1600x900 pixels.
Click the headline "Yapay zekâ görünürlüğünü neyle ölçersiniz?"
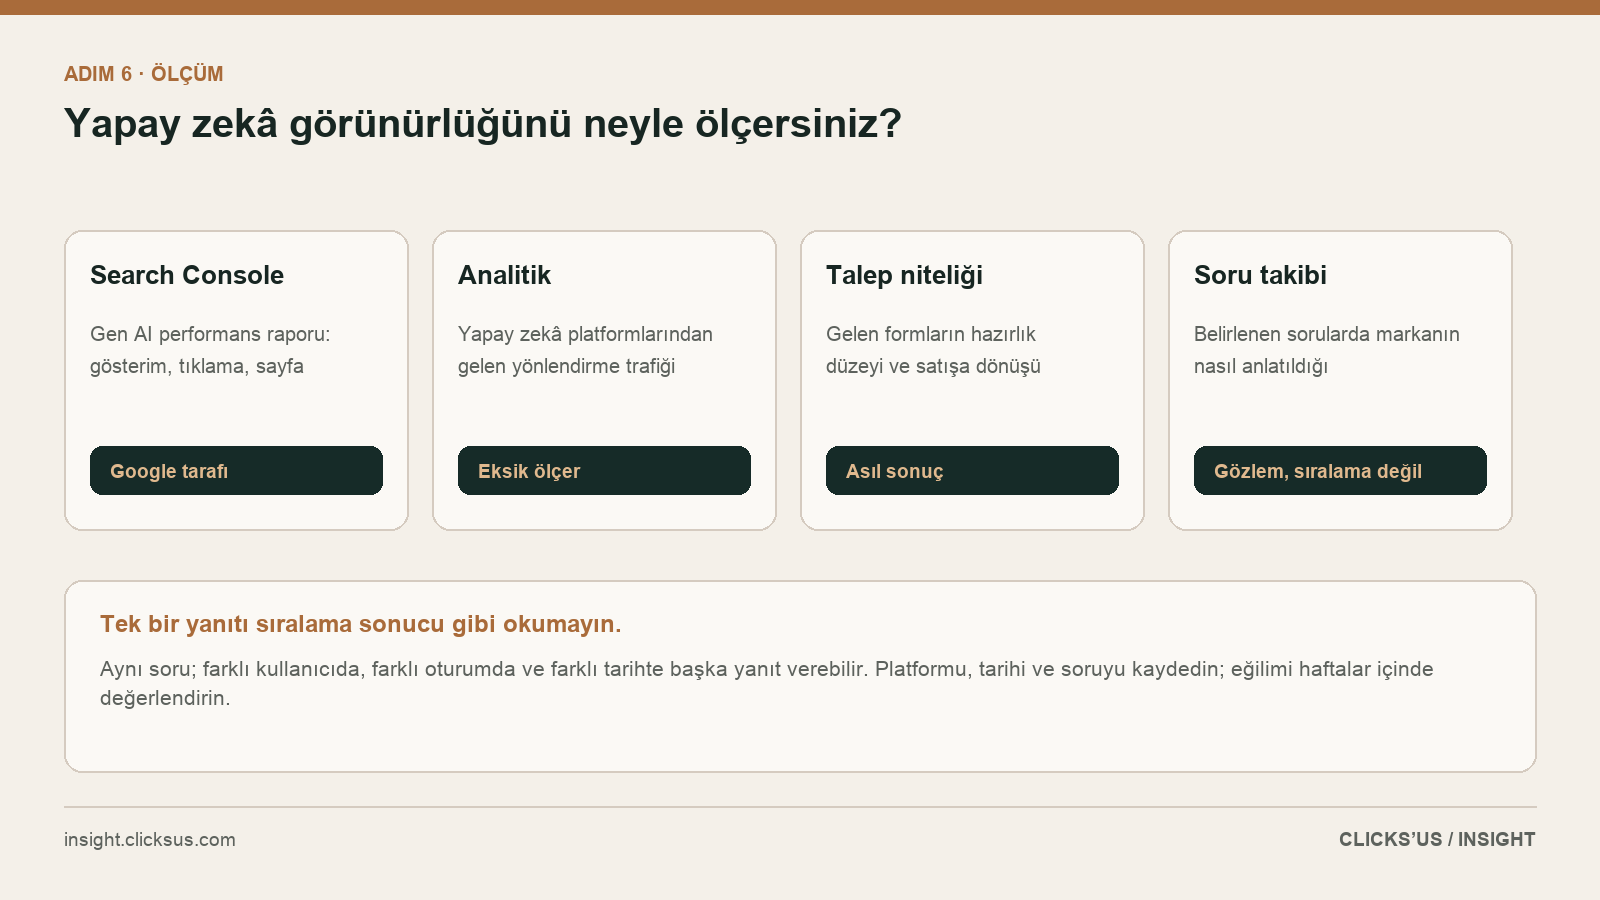[x=483, y=124]
